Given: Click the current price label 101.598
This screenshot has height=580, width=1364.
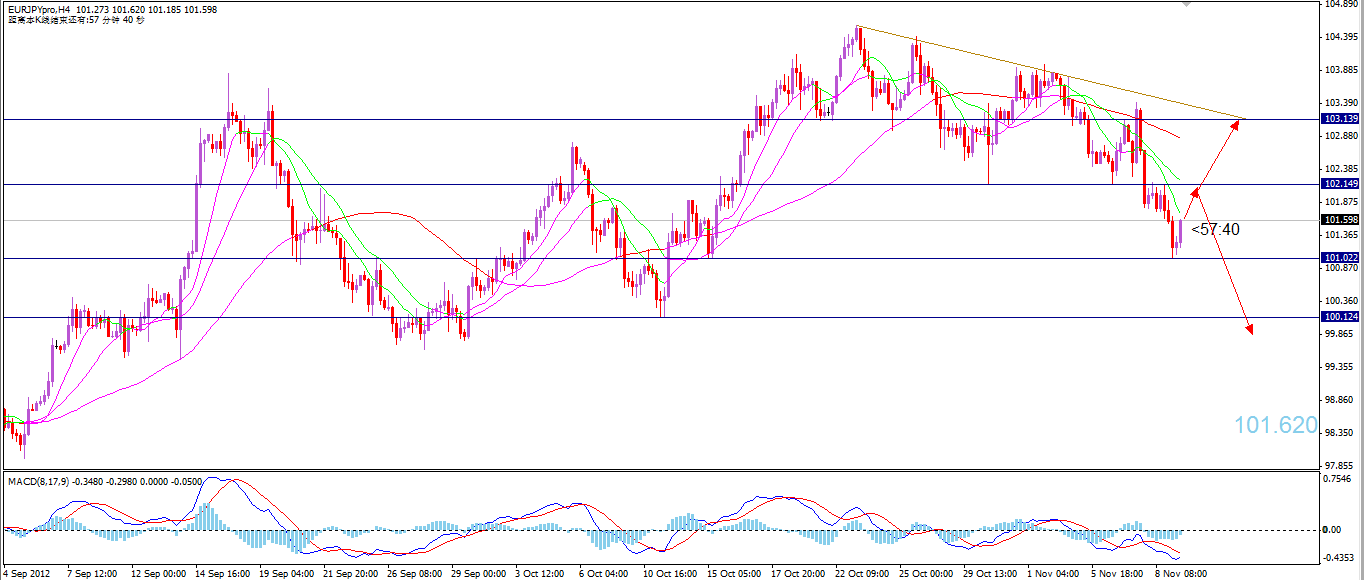Looking at the screenshot, I should pyautogui.click(x=1339, y=220).
